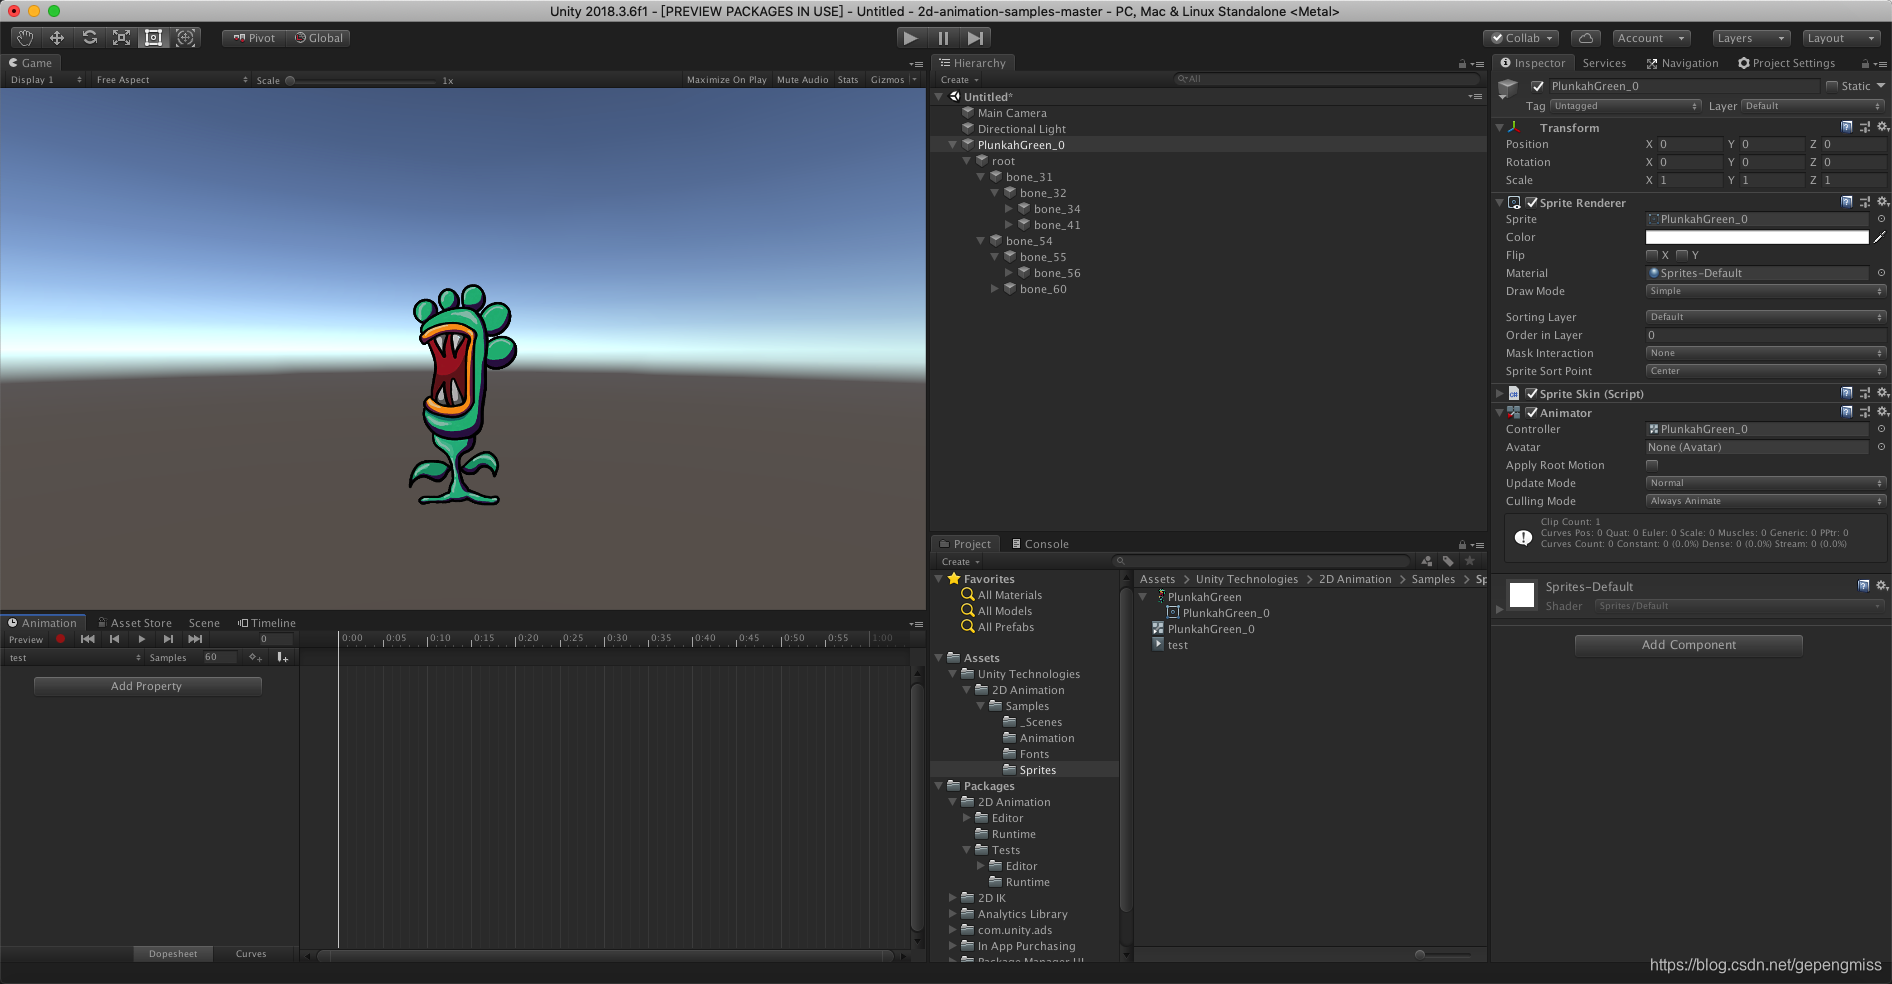Select the combined Transform tool
This screenshot has width=1892, height=984.
pos(186,38)
